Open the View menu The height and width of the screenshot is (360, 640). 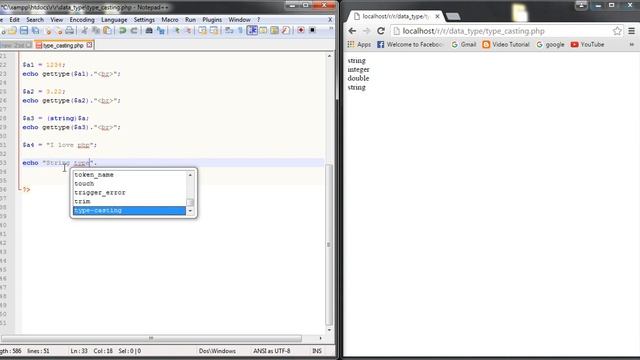(57, 20)
